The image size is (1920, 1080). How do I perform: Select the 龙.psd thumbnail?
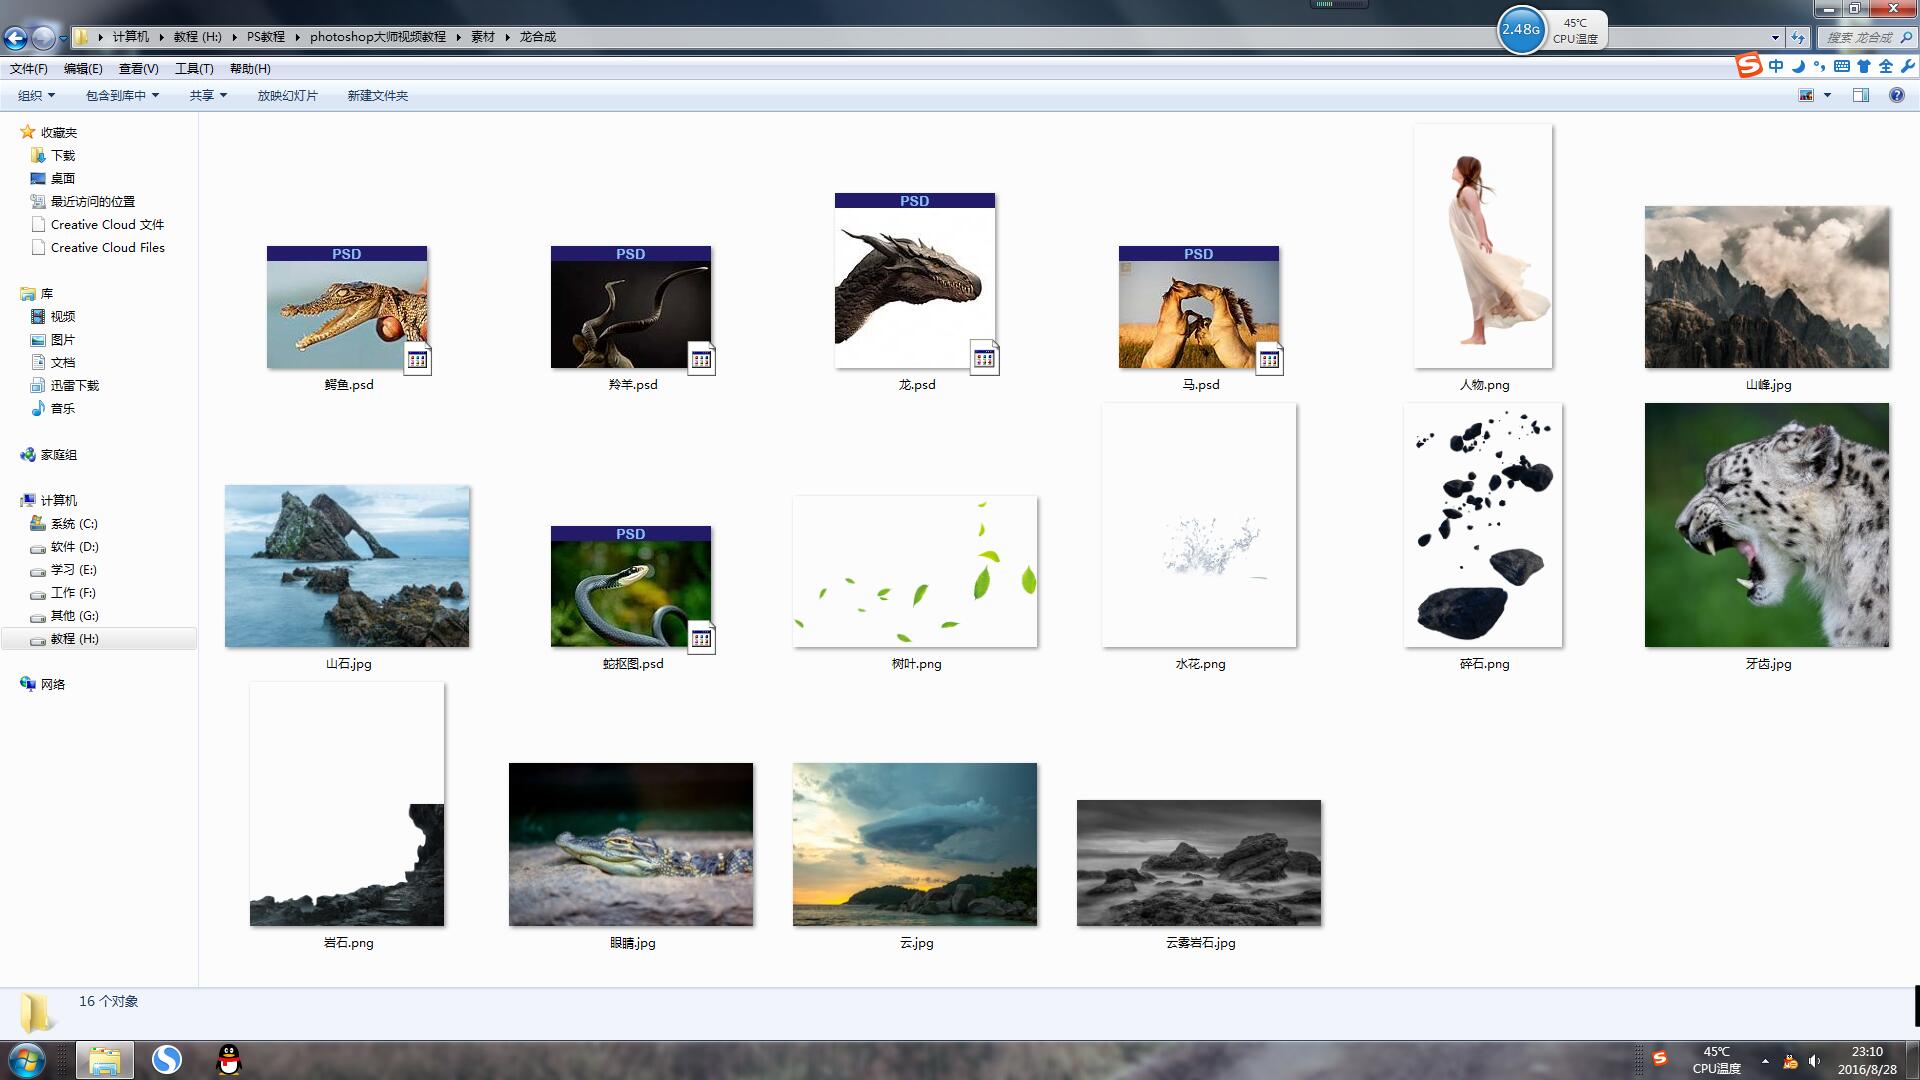(x=915, y=282)
